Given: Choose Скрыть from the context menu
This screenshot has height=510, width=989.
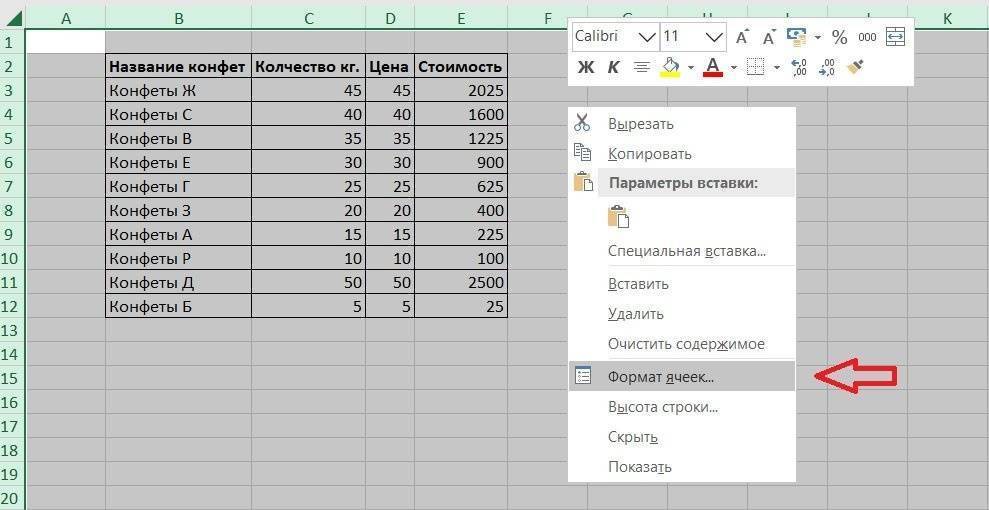Looking at the screenshot, I should pos(681,437).
